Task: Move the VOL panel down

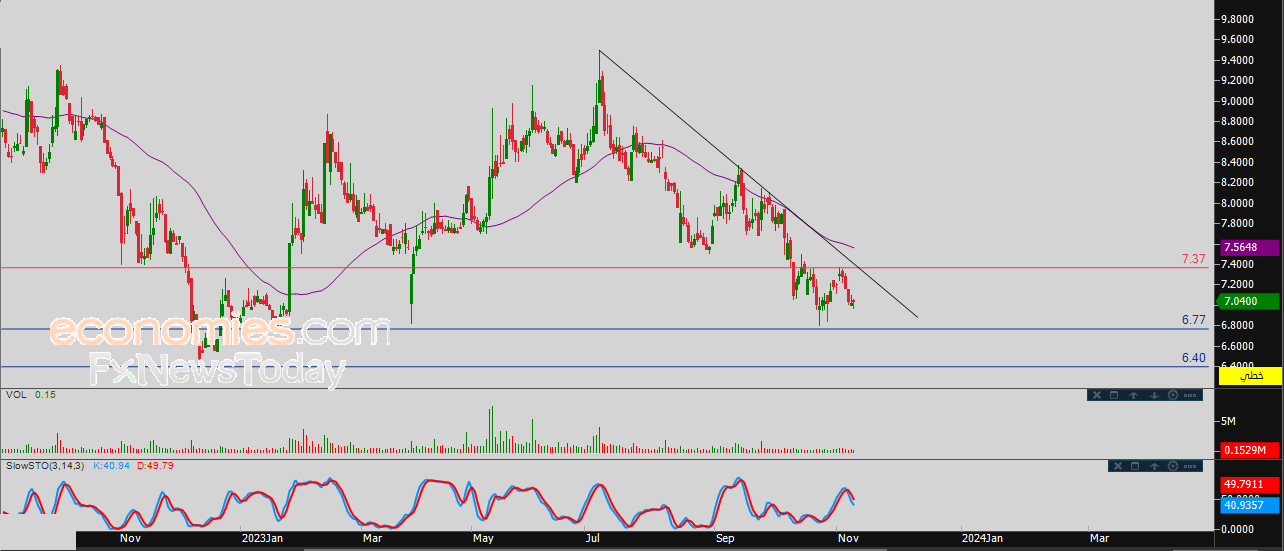Action: point(1154,395)
